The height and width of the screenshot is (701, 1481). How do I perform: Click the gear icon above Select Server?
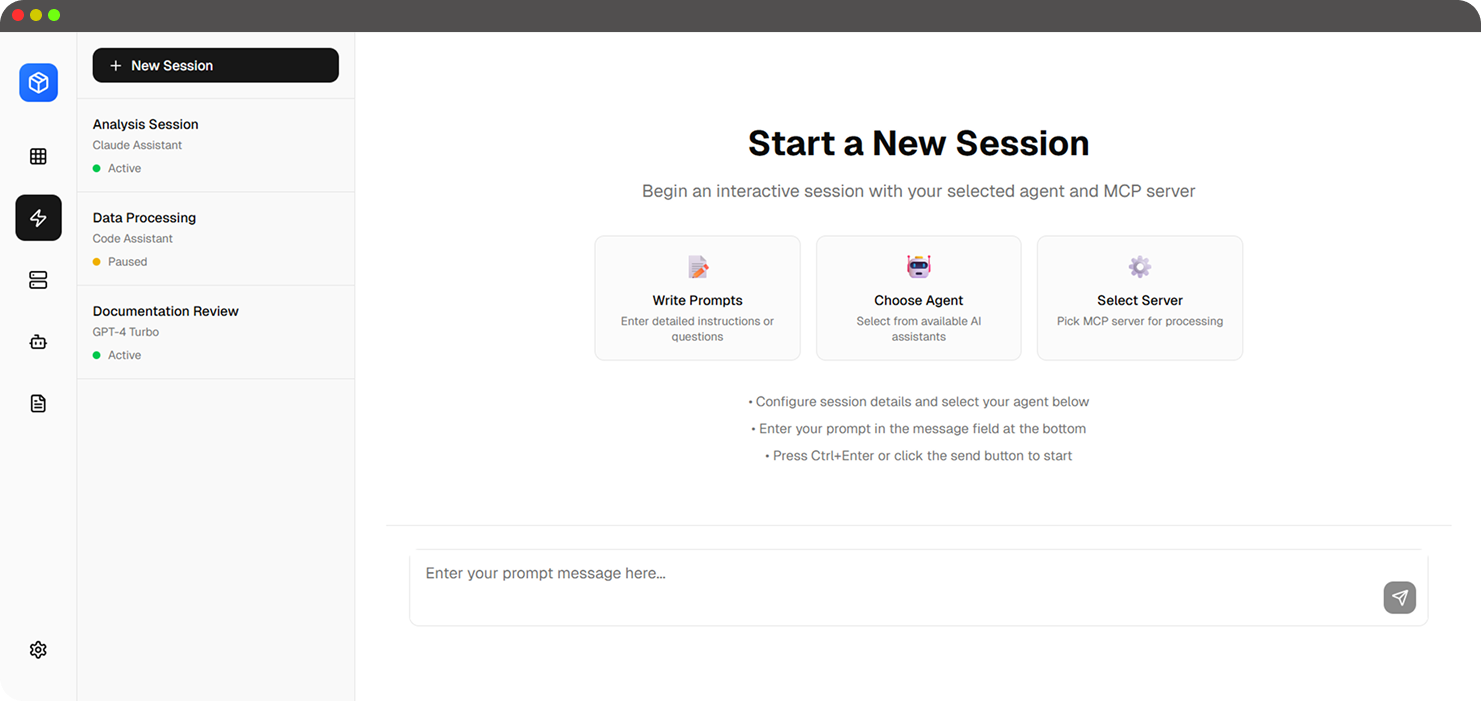1139,267
